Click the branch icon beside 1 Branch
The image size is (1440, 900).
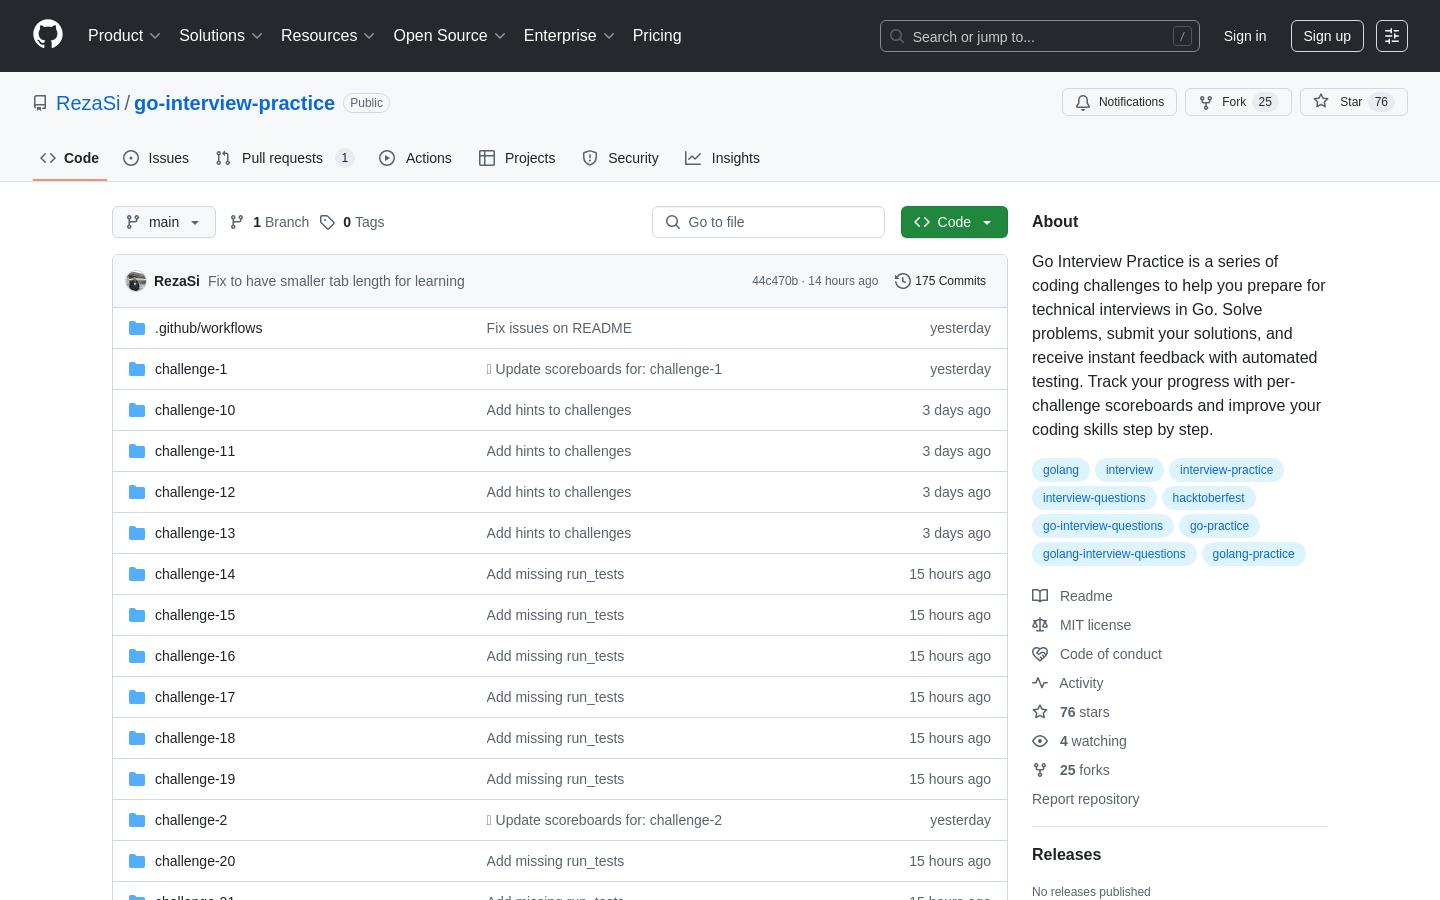coord(237,222)
